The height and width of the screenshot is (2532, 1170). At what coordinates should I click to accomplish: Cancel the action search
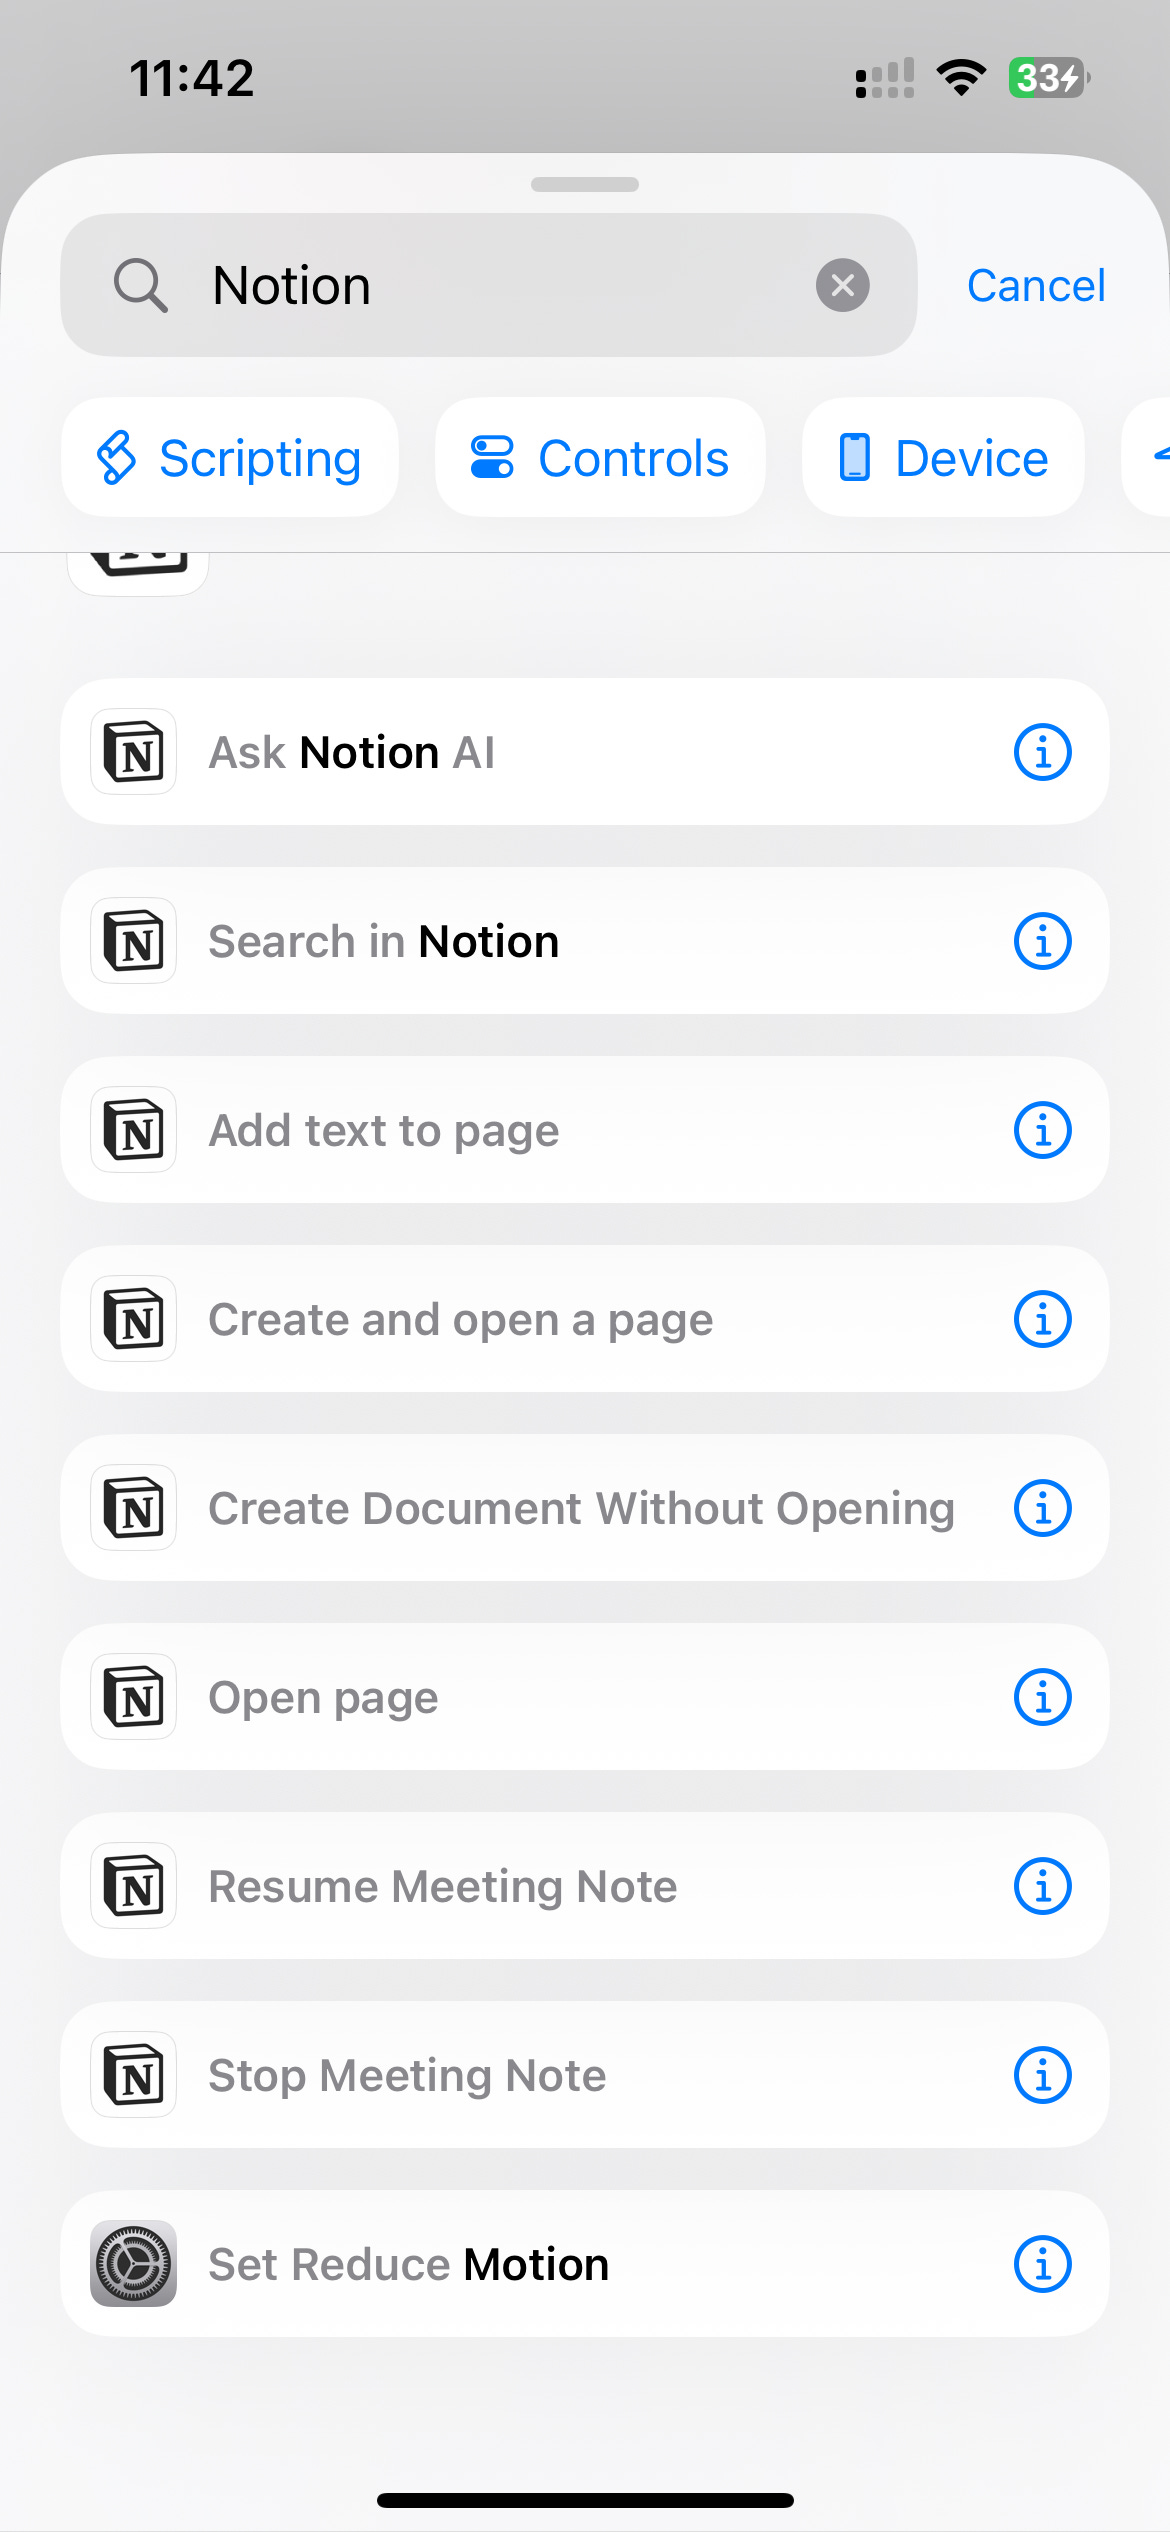1036,286
